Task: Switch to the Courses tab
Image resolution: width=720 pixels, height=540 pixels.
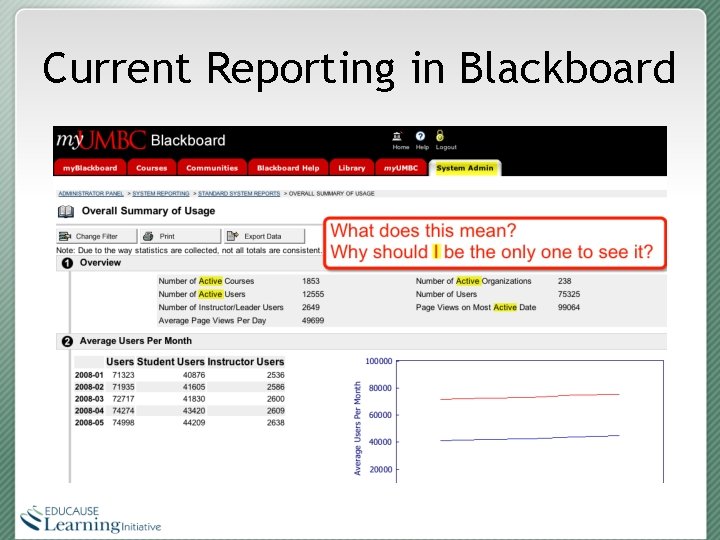Action: (x=152, y=168)
